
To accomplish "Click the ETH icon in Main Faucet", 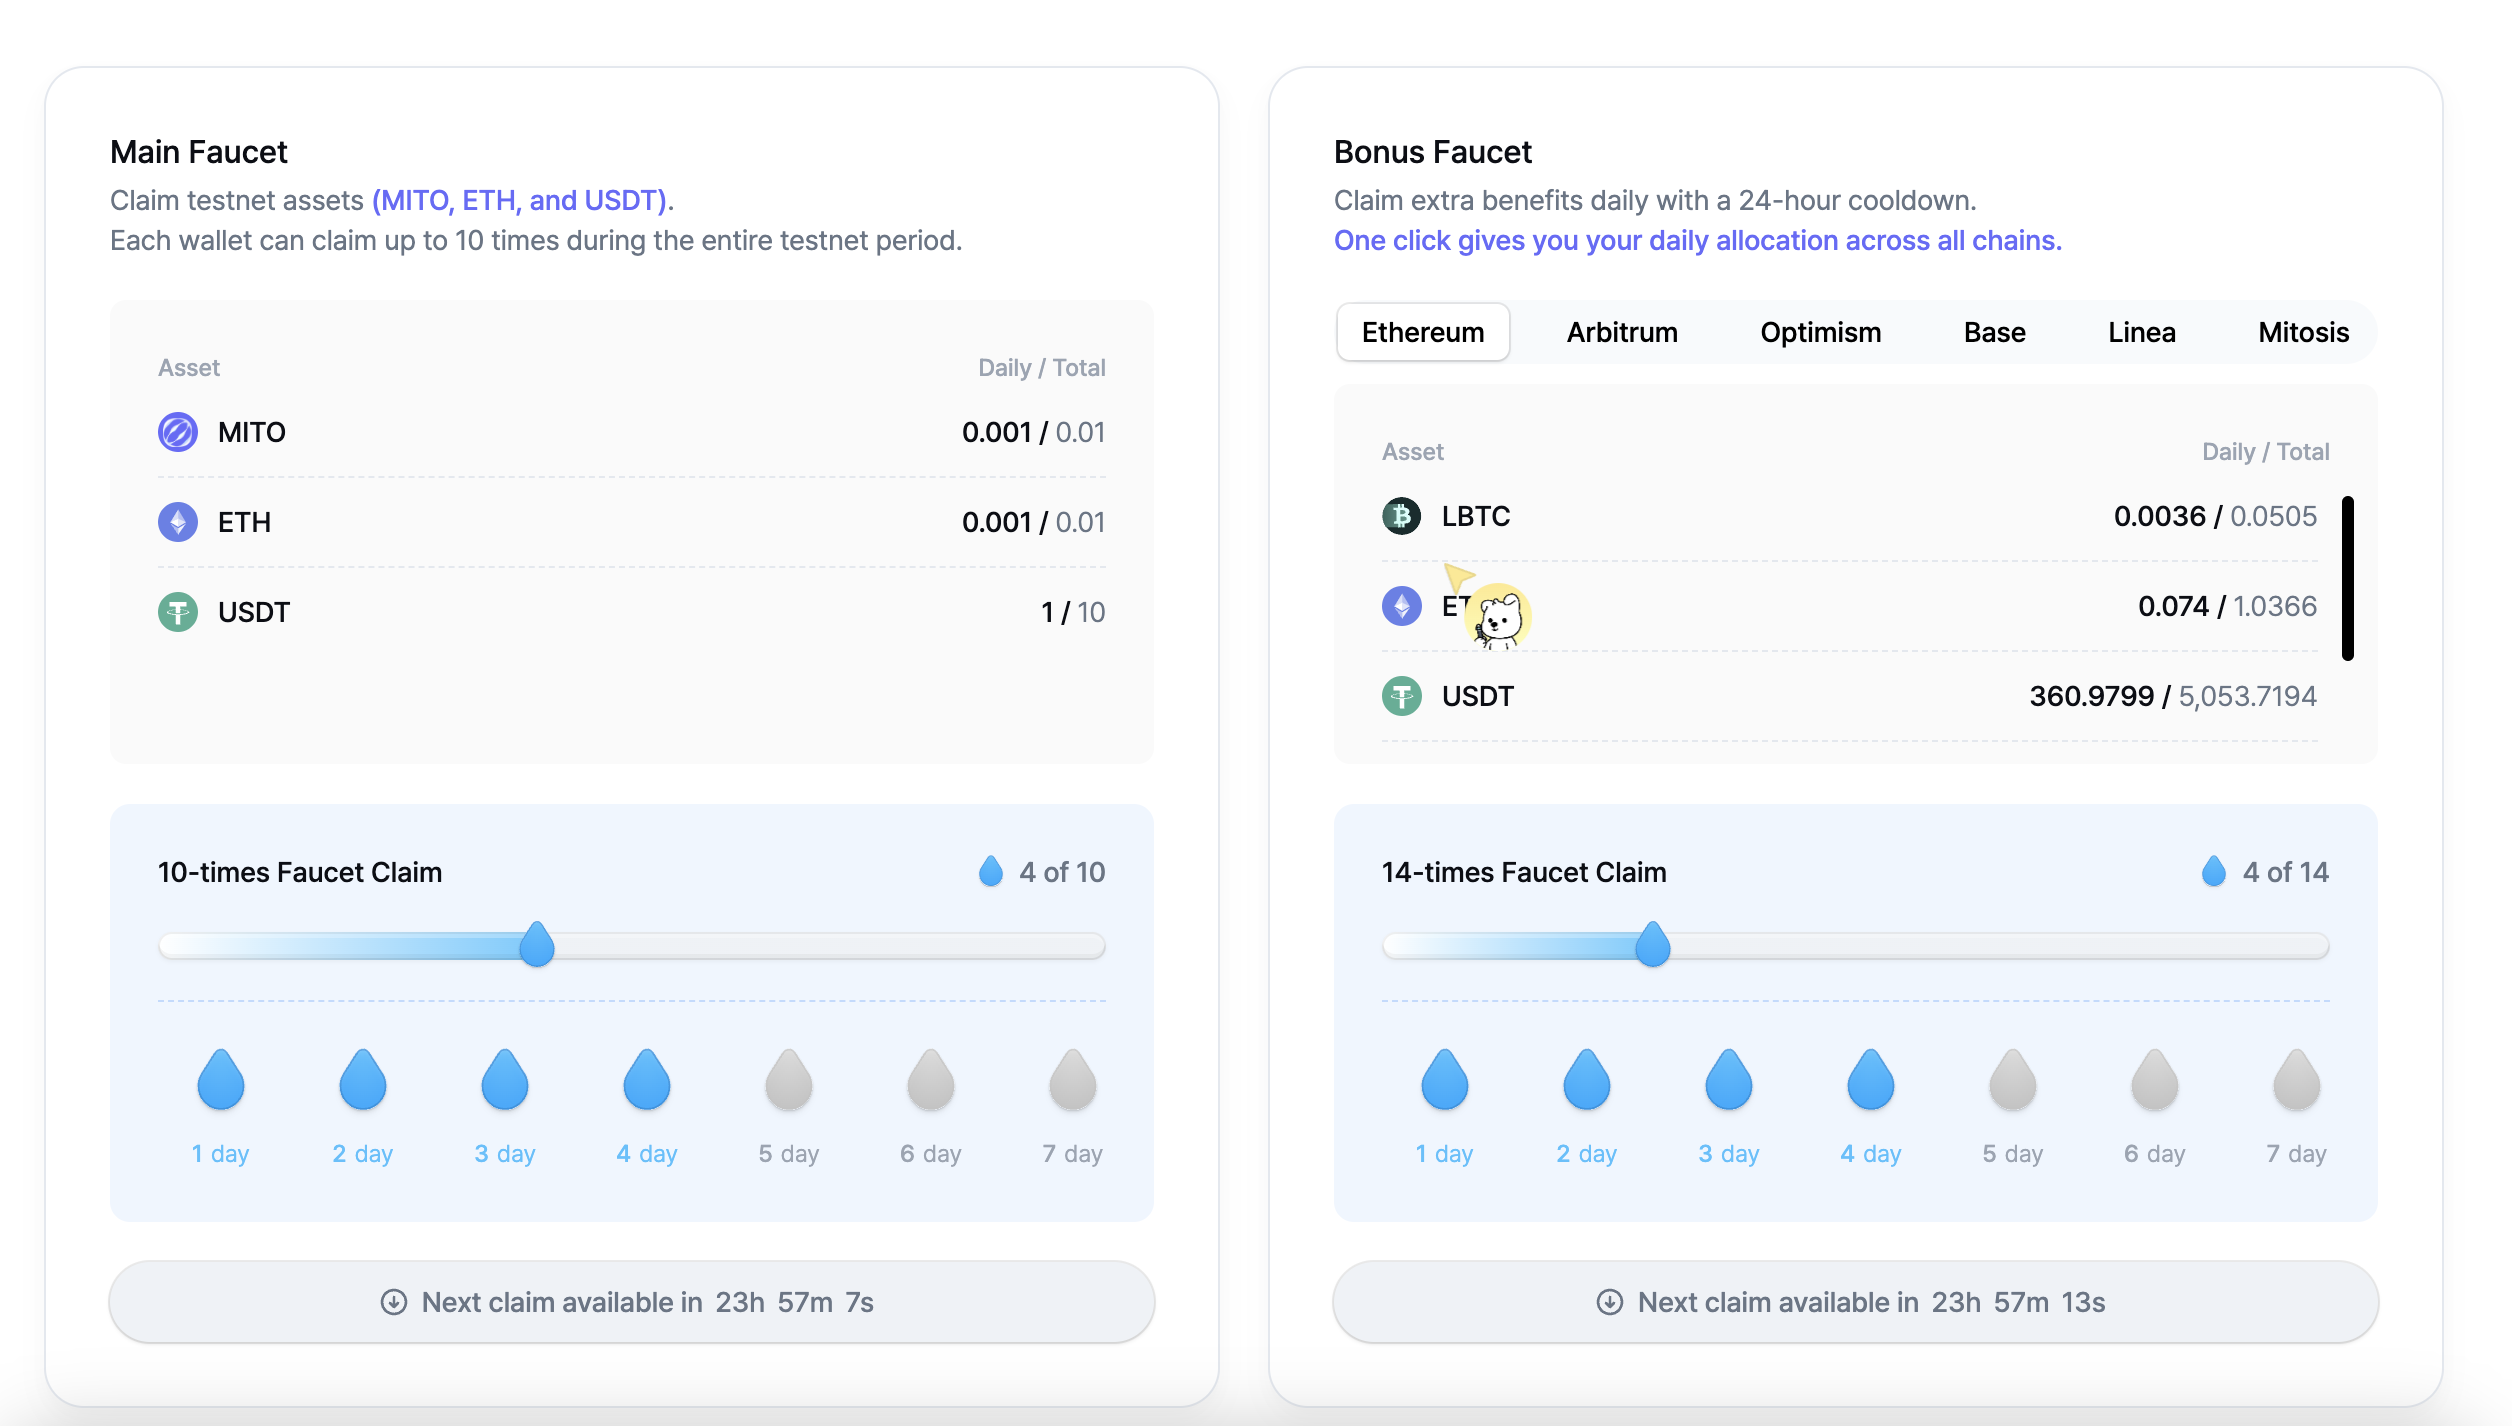I will pyautogui.click(x=178, y=522).
